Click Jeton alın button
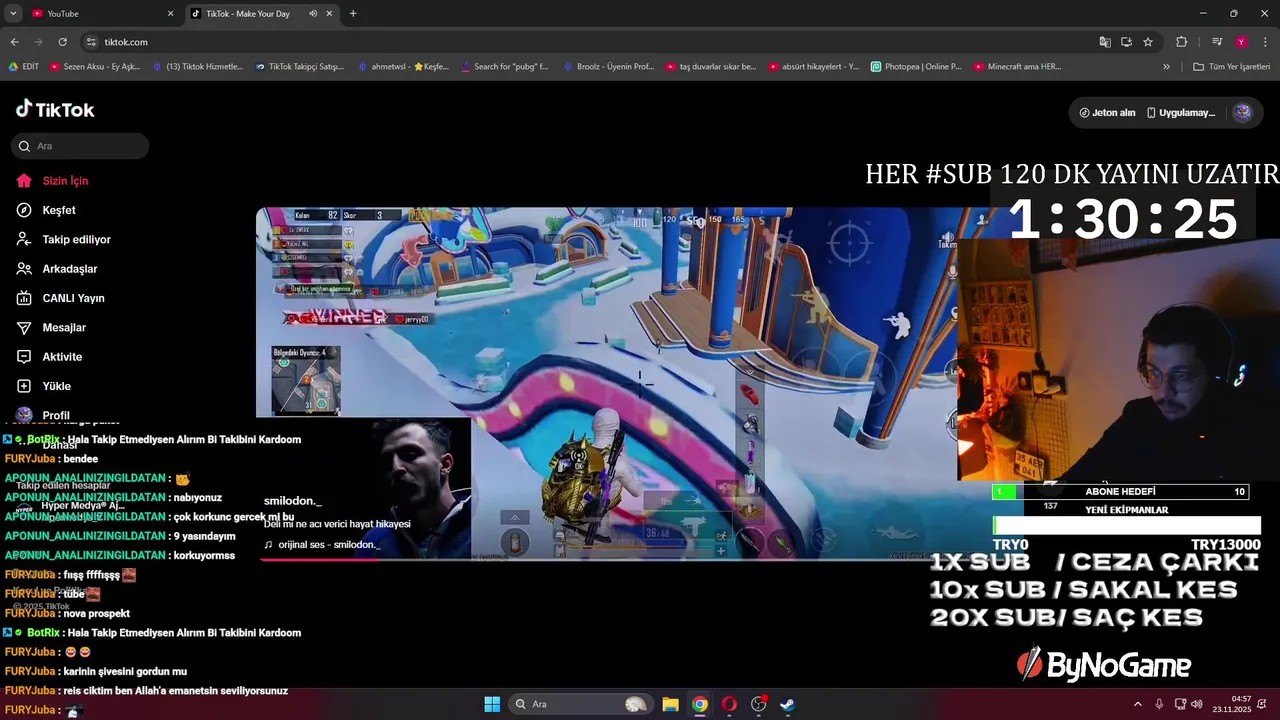Image resolution: width=1280 pixels, height=720 pixels. pos(1107,113)
